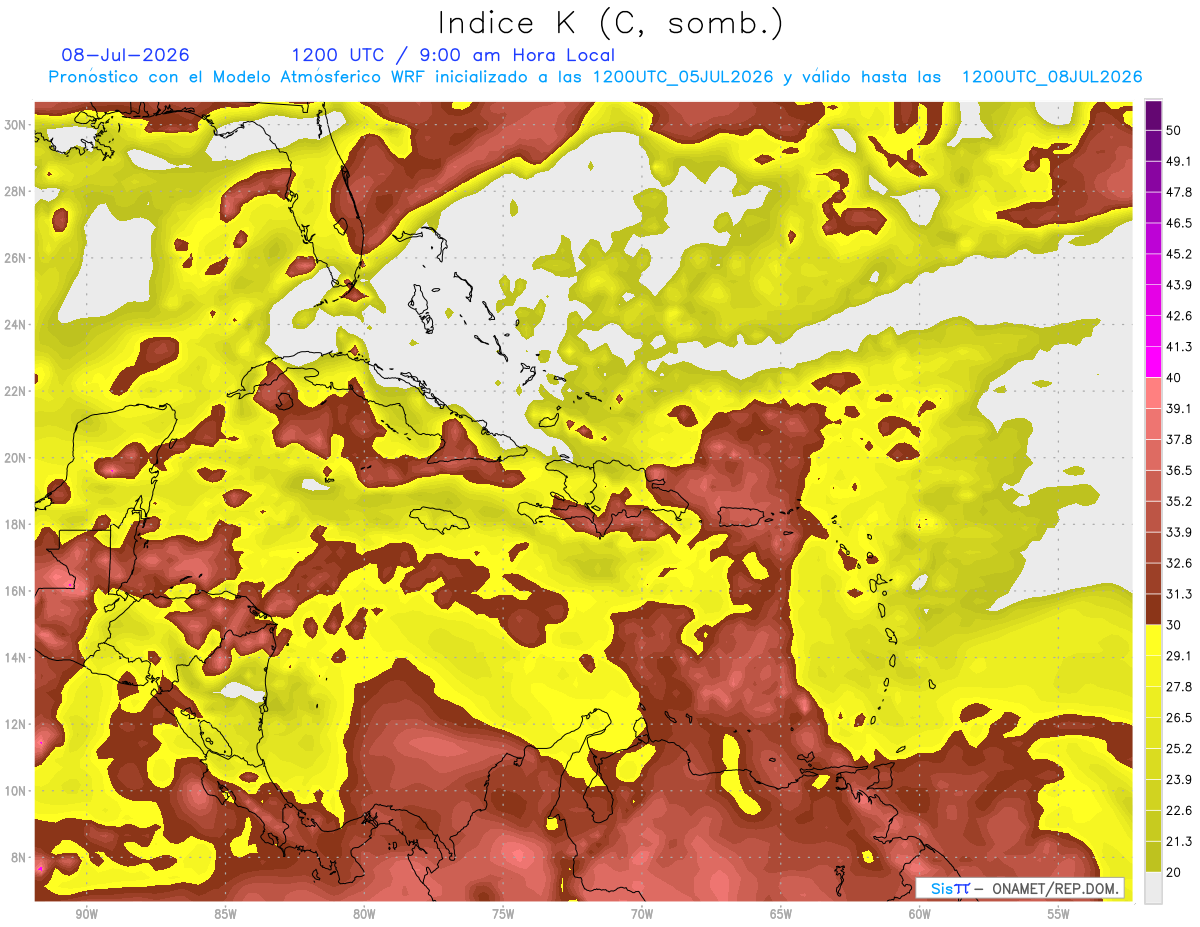Click the colorbar label "36.5"
Screen dimensions: 1200x927
pyautogui.click(x=1179, y=470)
